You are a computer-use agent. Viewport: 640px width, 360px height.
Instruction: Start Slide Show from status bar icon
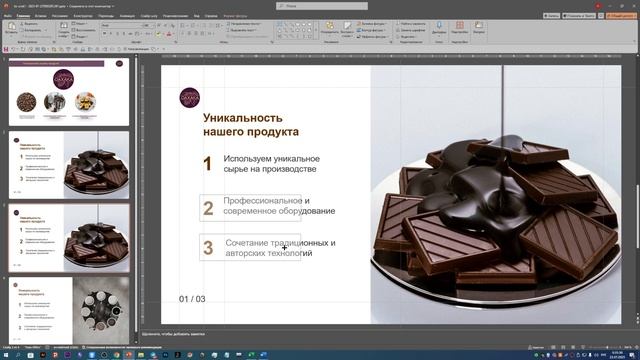click(583, 347)
